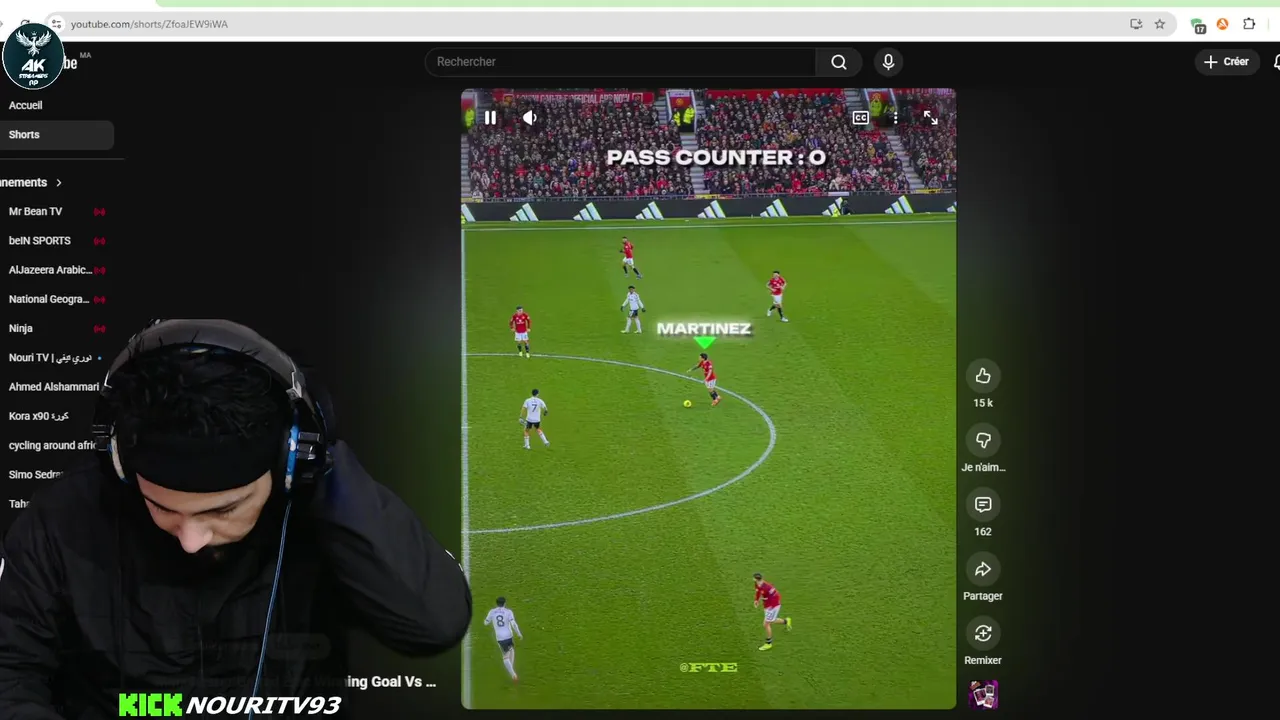Image resolution: width=1280 pixels, height=720 pixels.
Task: Open Ahmed Alshammari channel
Action: [x=54, y=387]
